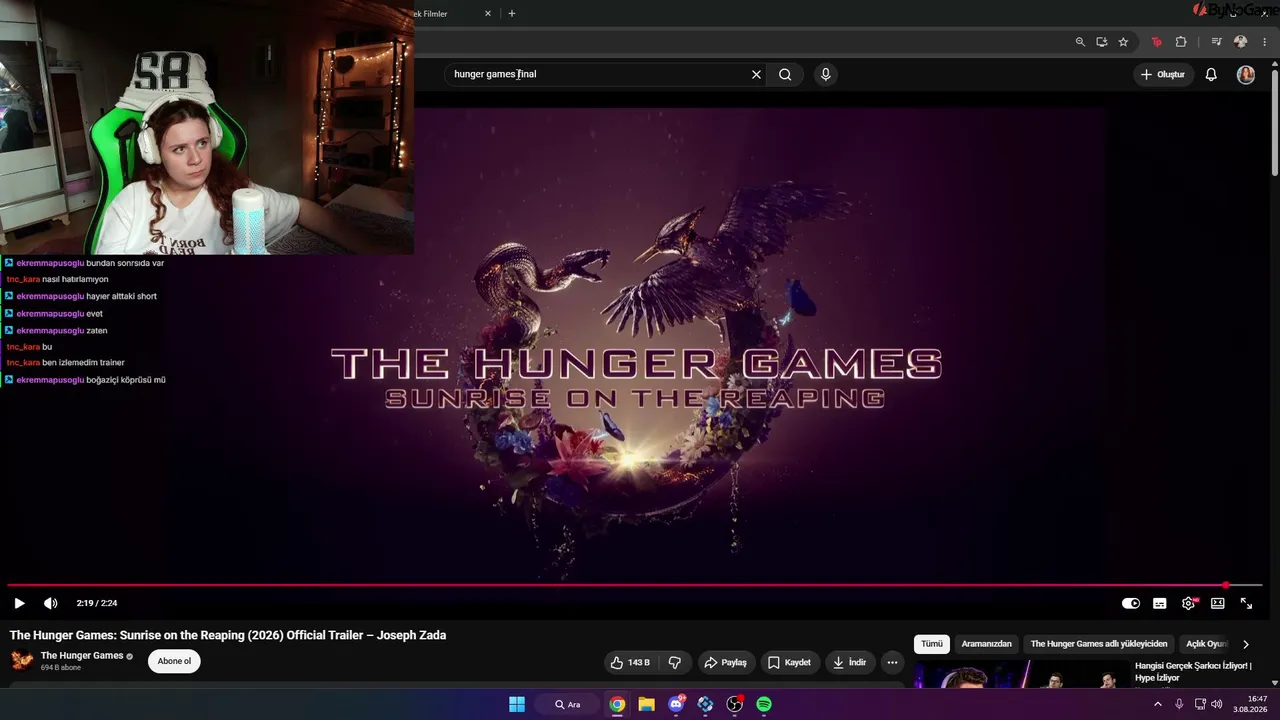Image resolution: width=1280 pixels, height=720 pixels.
Task: Open system tray volume control
Action: pos(1216,704)
